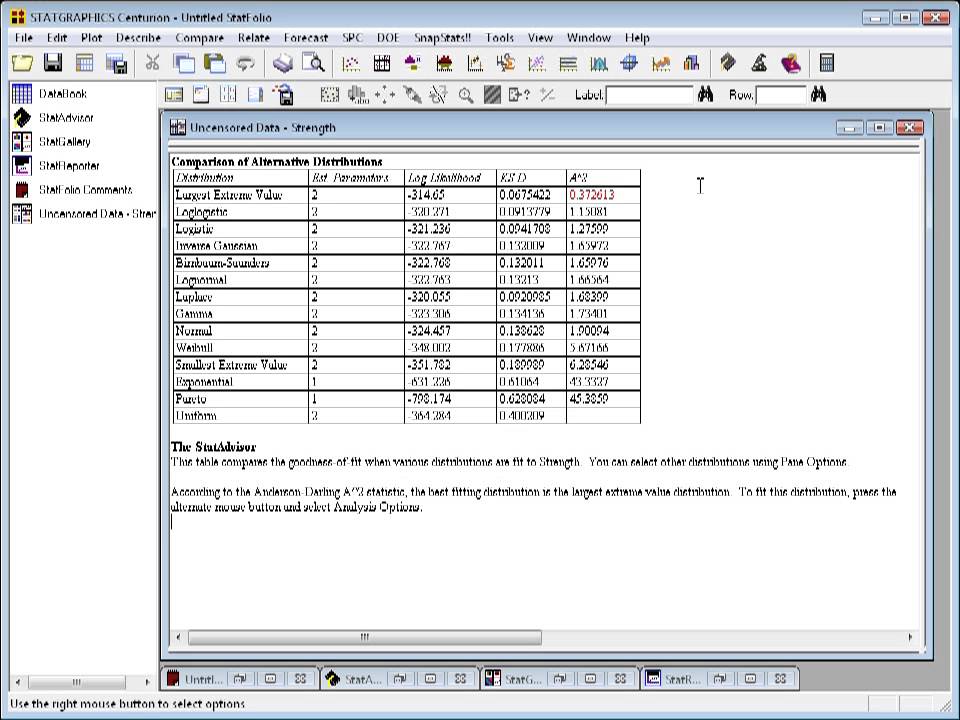This screenshot has height=720, width=960.
Task: Click the red A^2 value 0.372613
Action: [x=591, y=195]
